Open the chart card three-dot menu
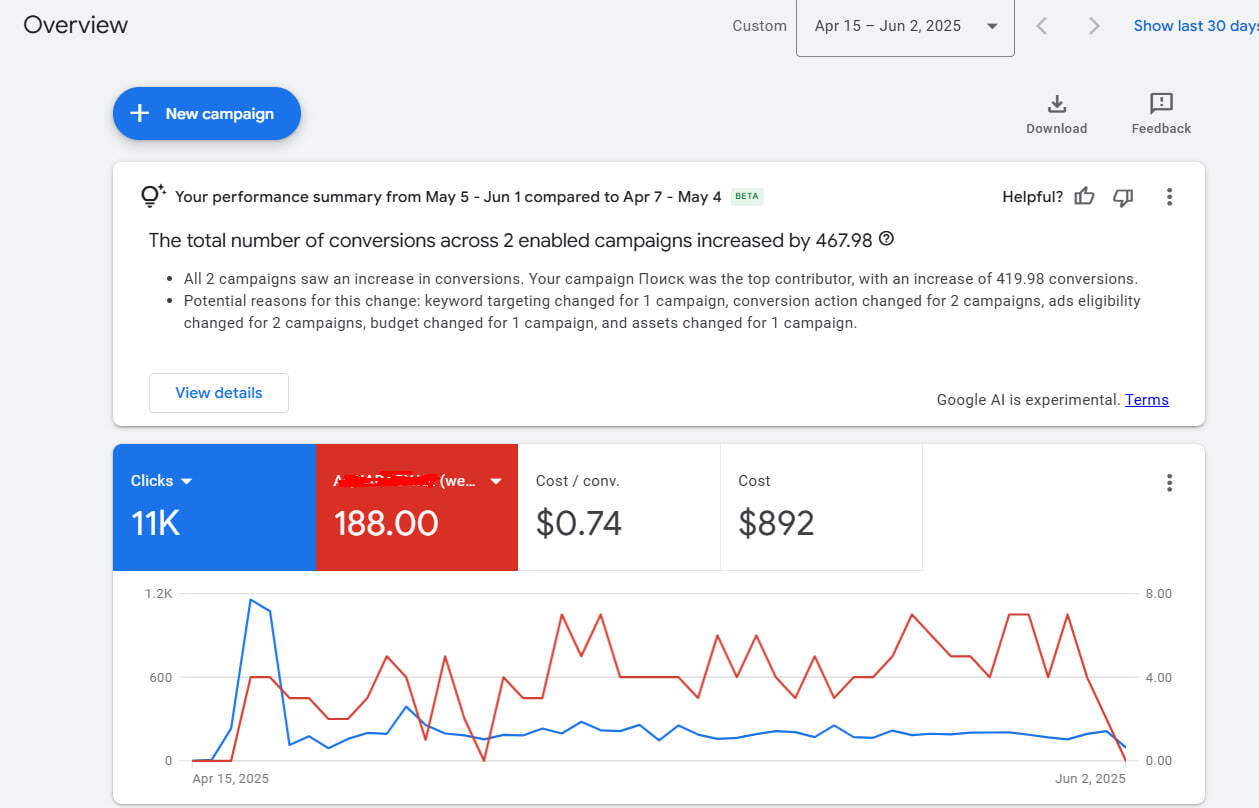The height and width of the screenshot is (808, 1259). coord(1169,483)
